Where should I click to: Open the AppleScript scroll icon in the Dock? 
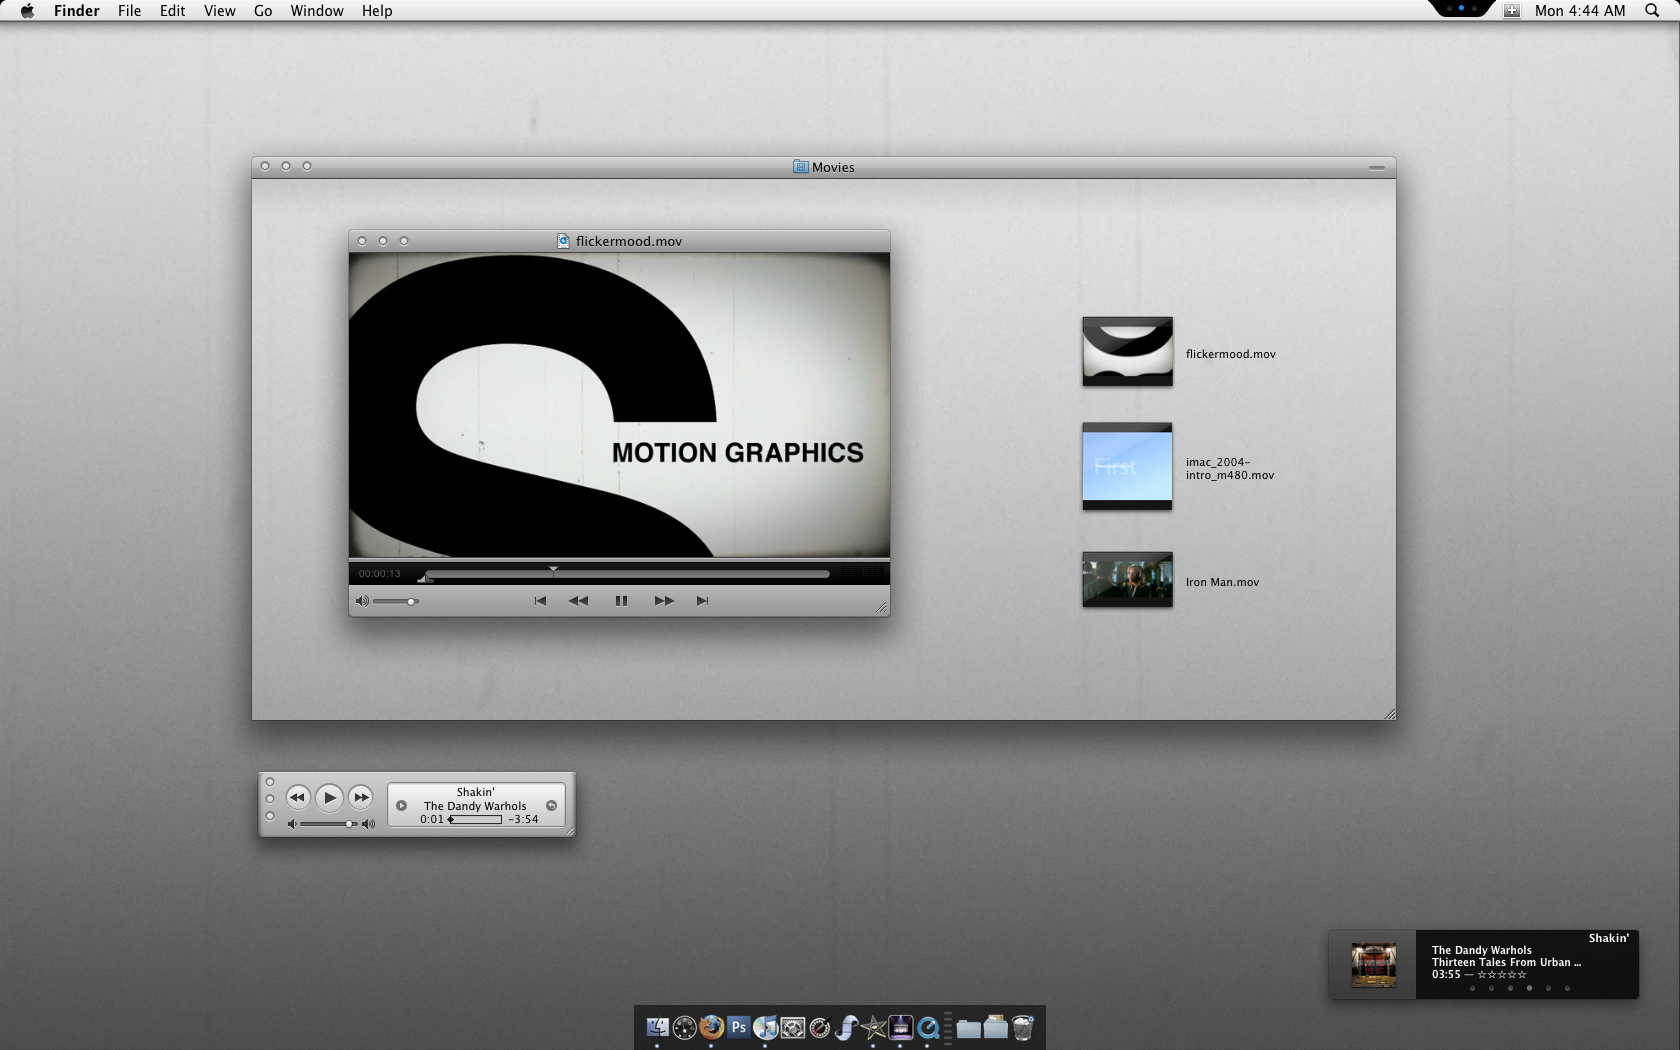[846, 1027]
